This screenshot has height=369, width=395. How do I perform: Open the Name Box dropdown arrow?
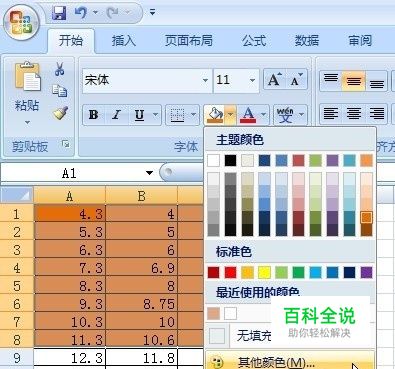(x=149, y=173)
